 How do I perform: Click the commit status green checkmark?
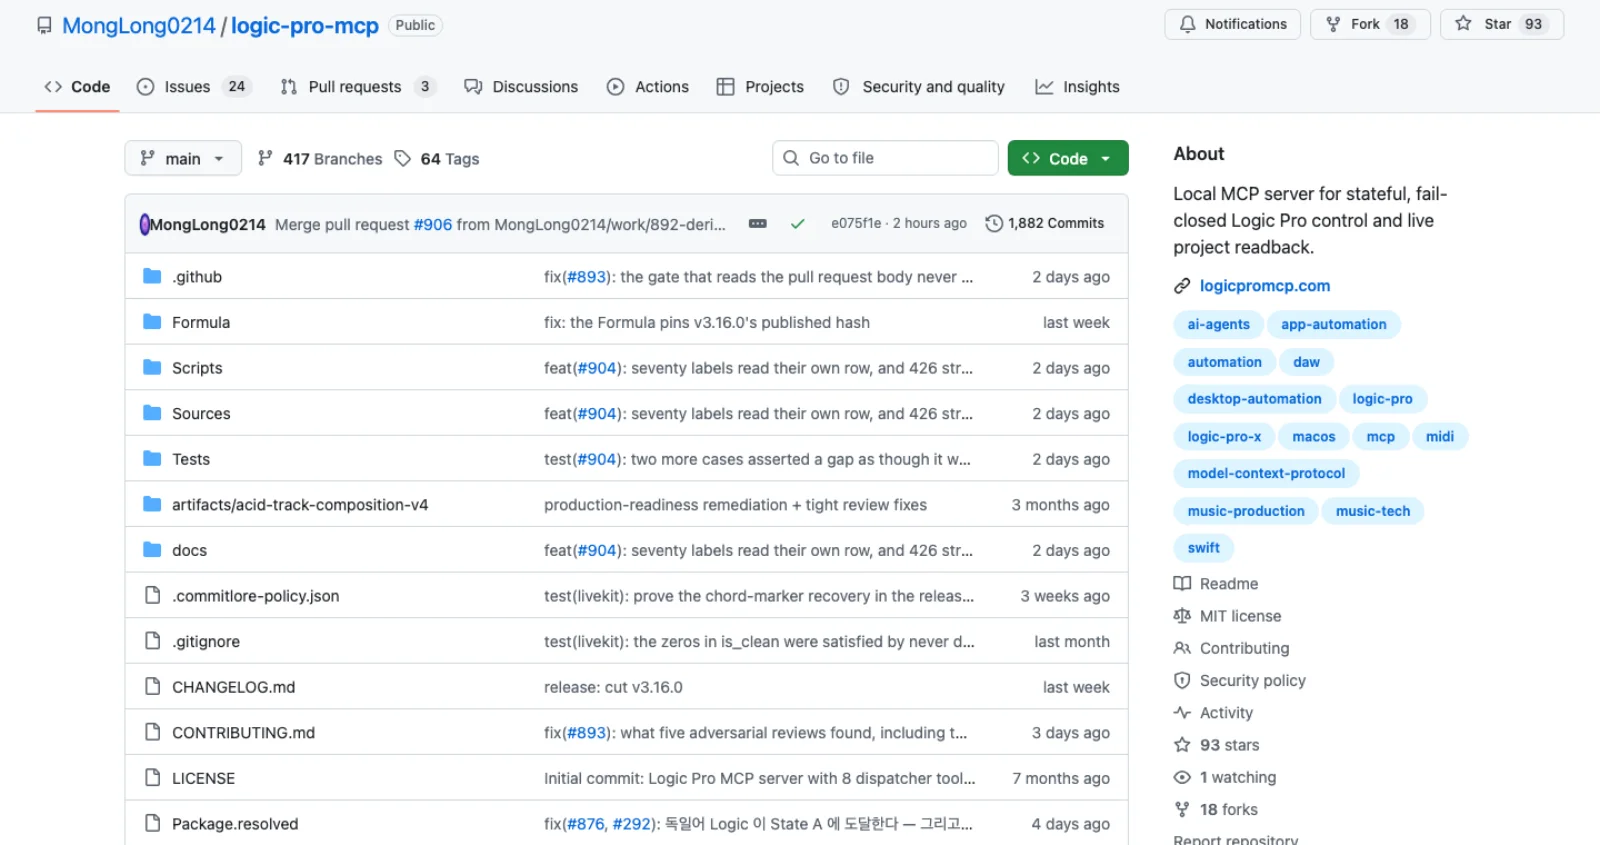point(797,224)
